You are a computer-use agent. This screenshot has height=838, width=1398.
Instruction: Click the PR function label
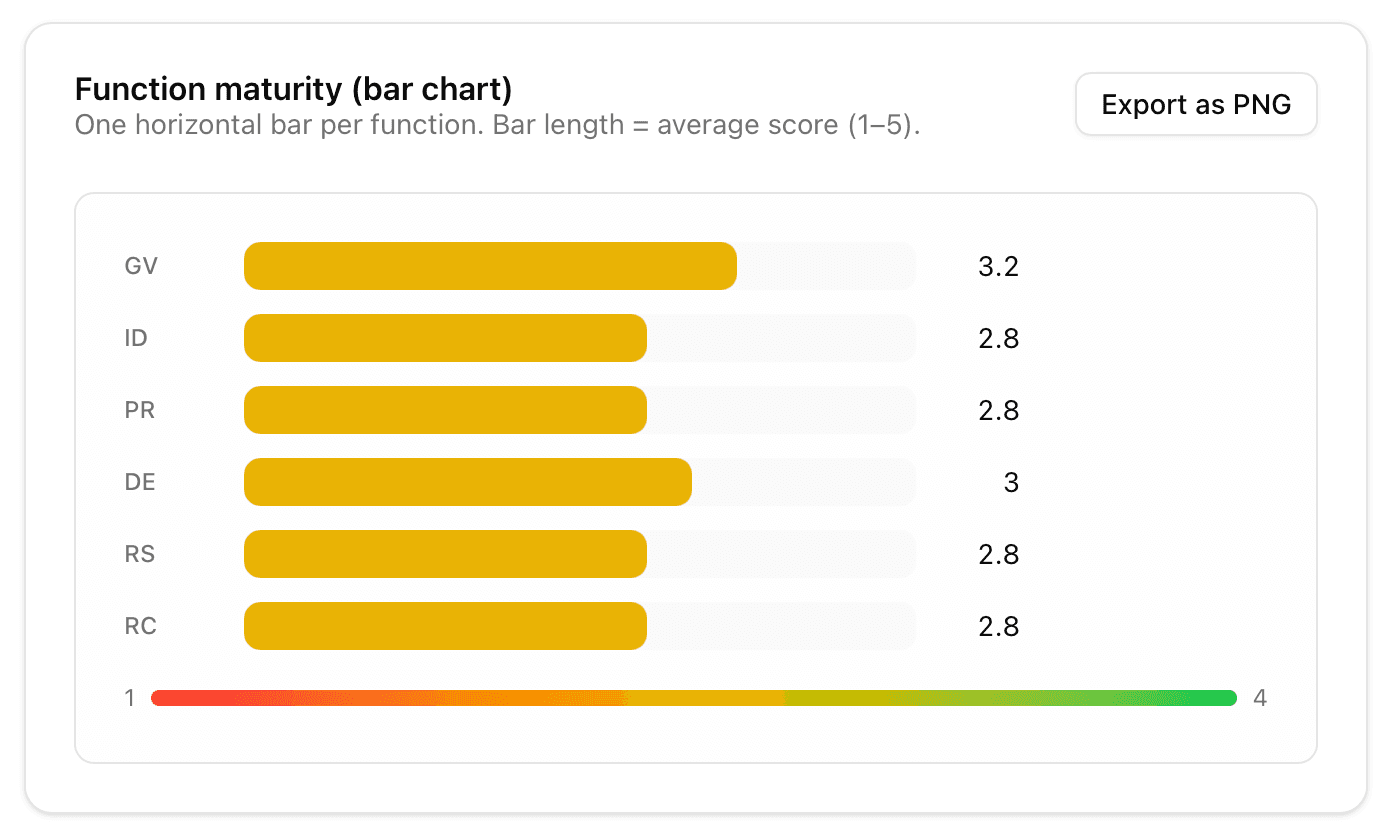tap(139, 410)
